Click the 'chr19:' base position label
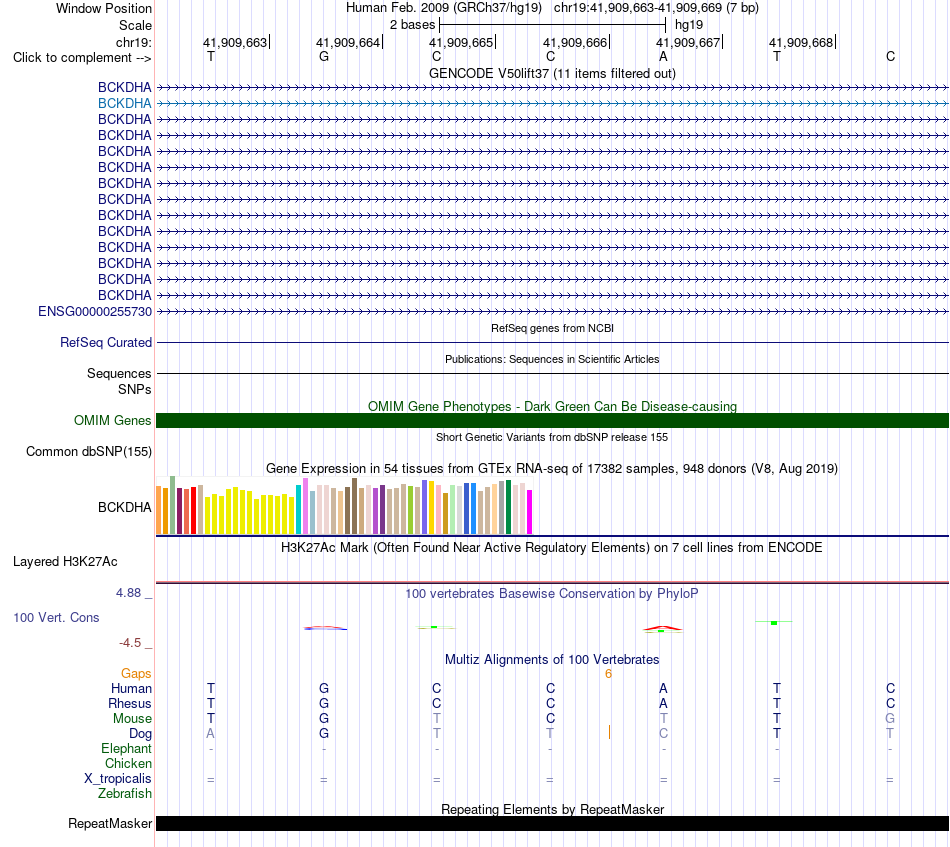The height and width of the screenshot is (847, 950). (133, 42)
